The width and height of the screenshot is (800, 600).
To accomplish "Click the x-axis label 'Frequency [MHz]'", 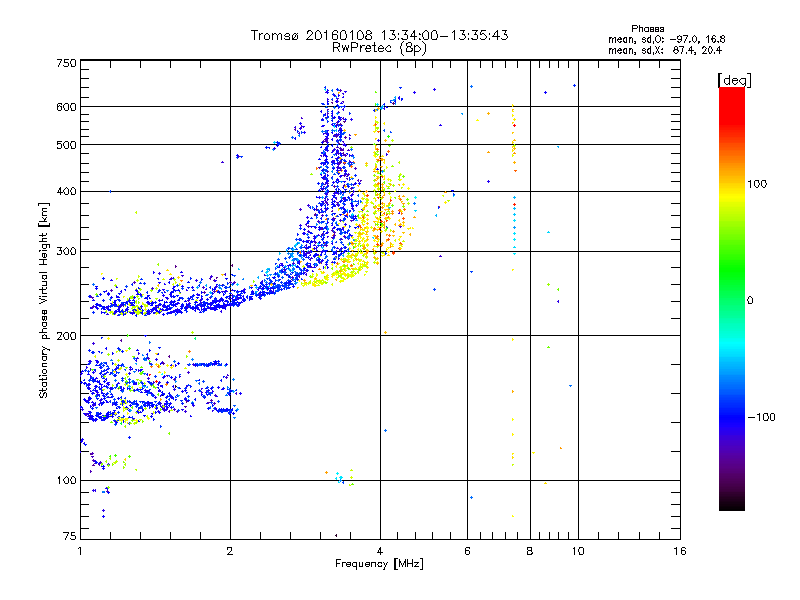I will coord(379,564).
